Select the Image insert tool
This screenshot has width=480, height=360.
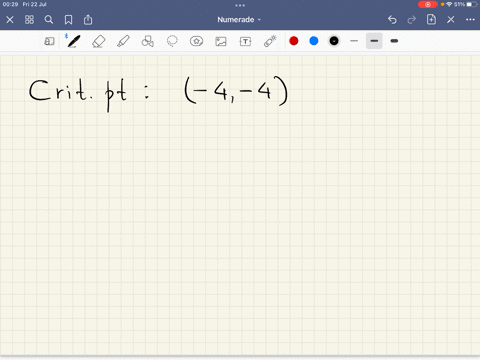(x=221, y=41)
